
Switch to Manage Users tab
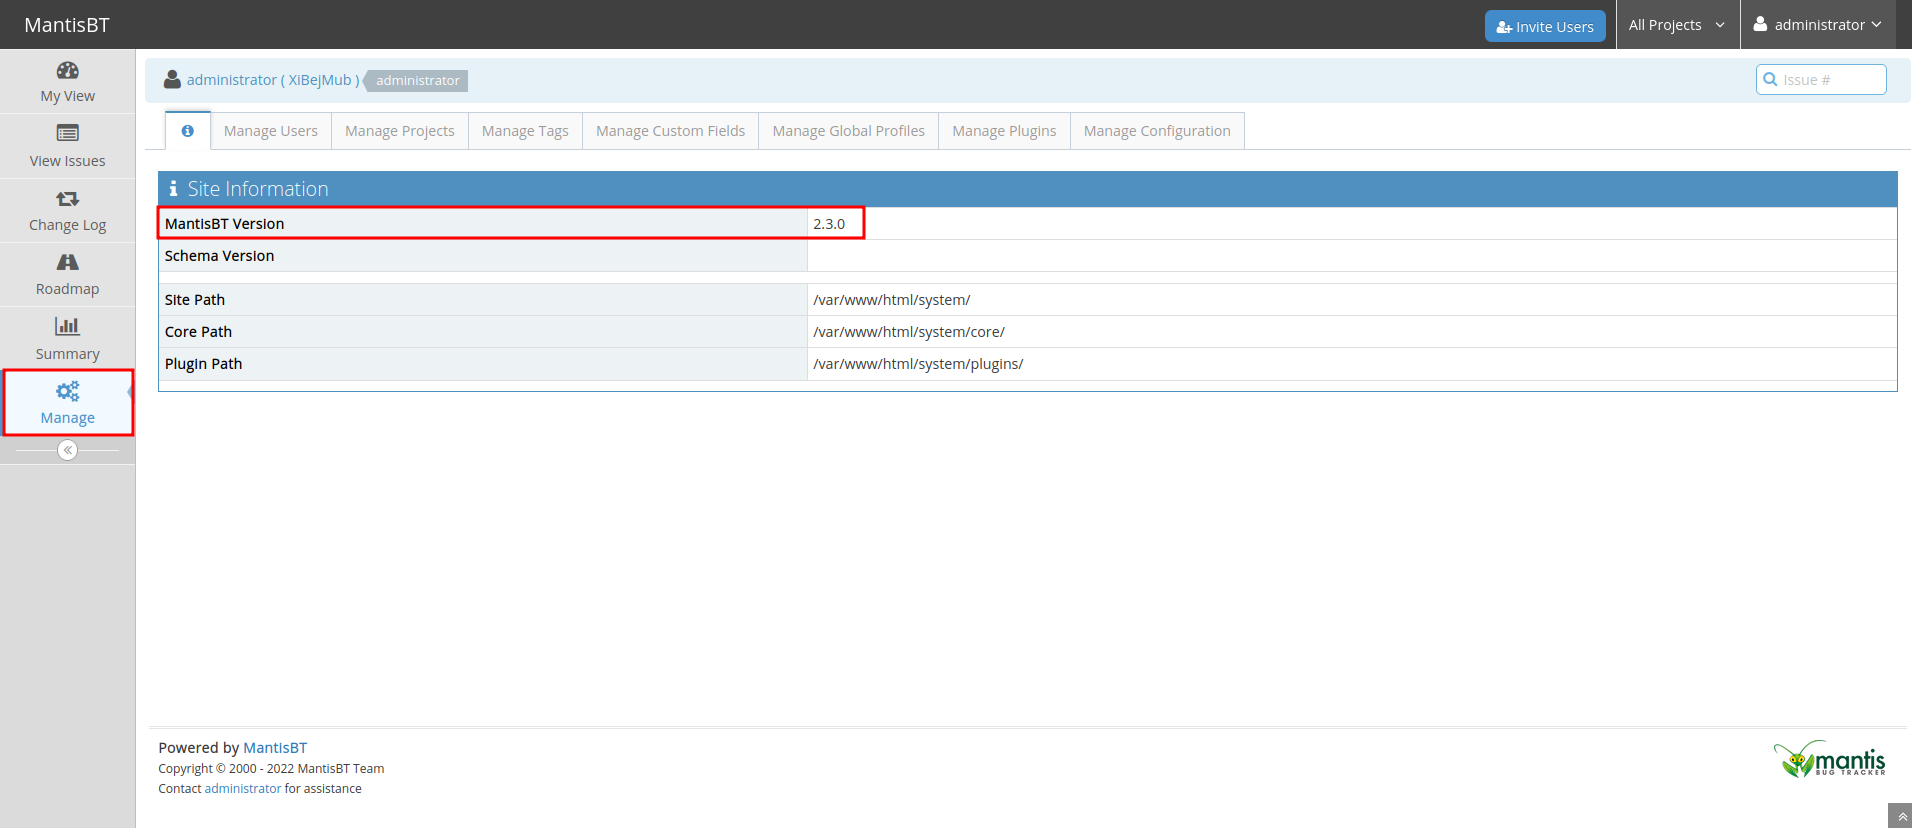[x=271, y=131]
